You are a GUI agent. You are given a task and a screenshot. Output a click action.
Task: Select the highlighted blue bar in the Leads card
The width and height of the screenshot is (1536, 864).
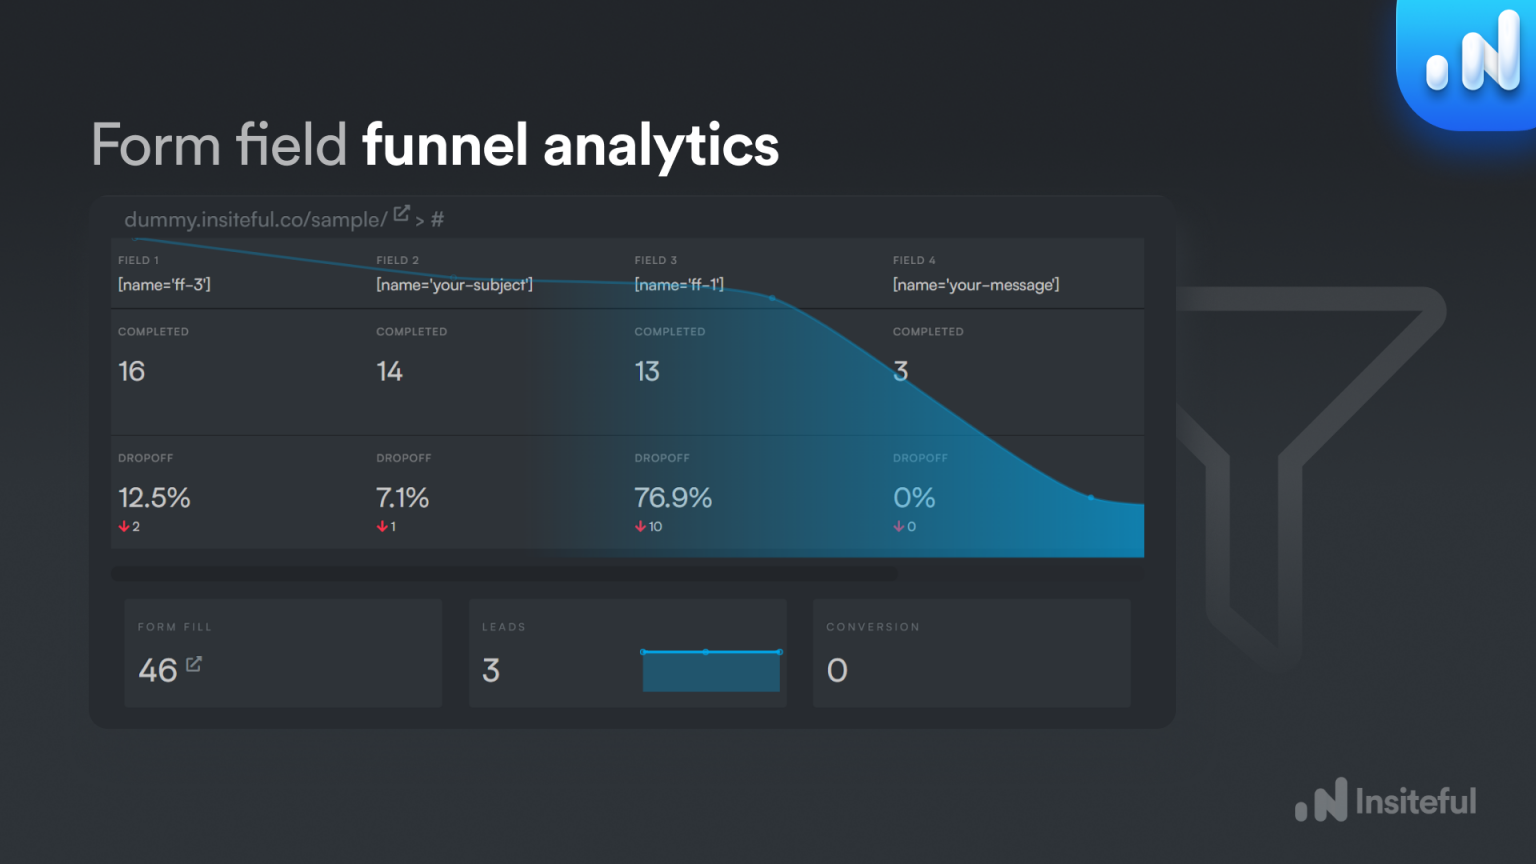[711, 671]
